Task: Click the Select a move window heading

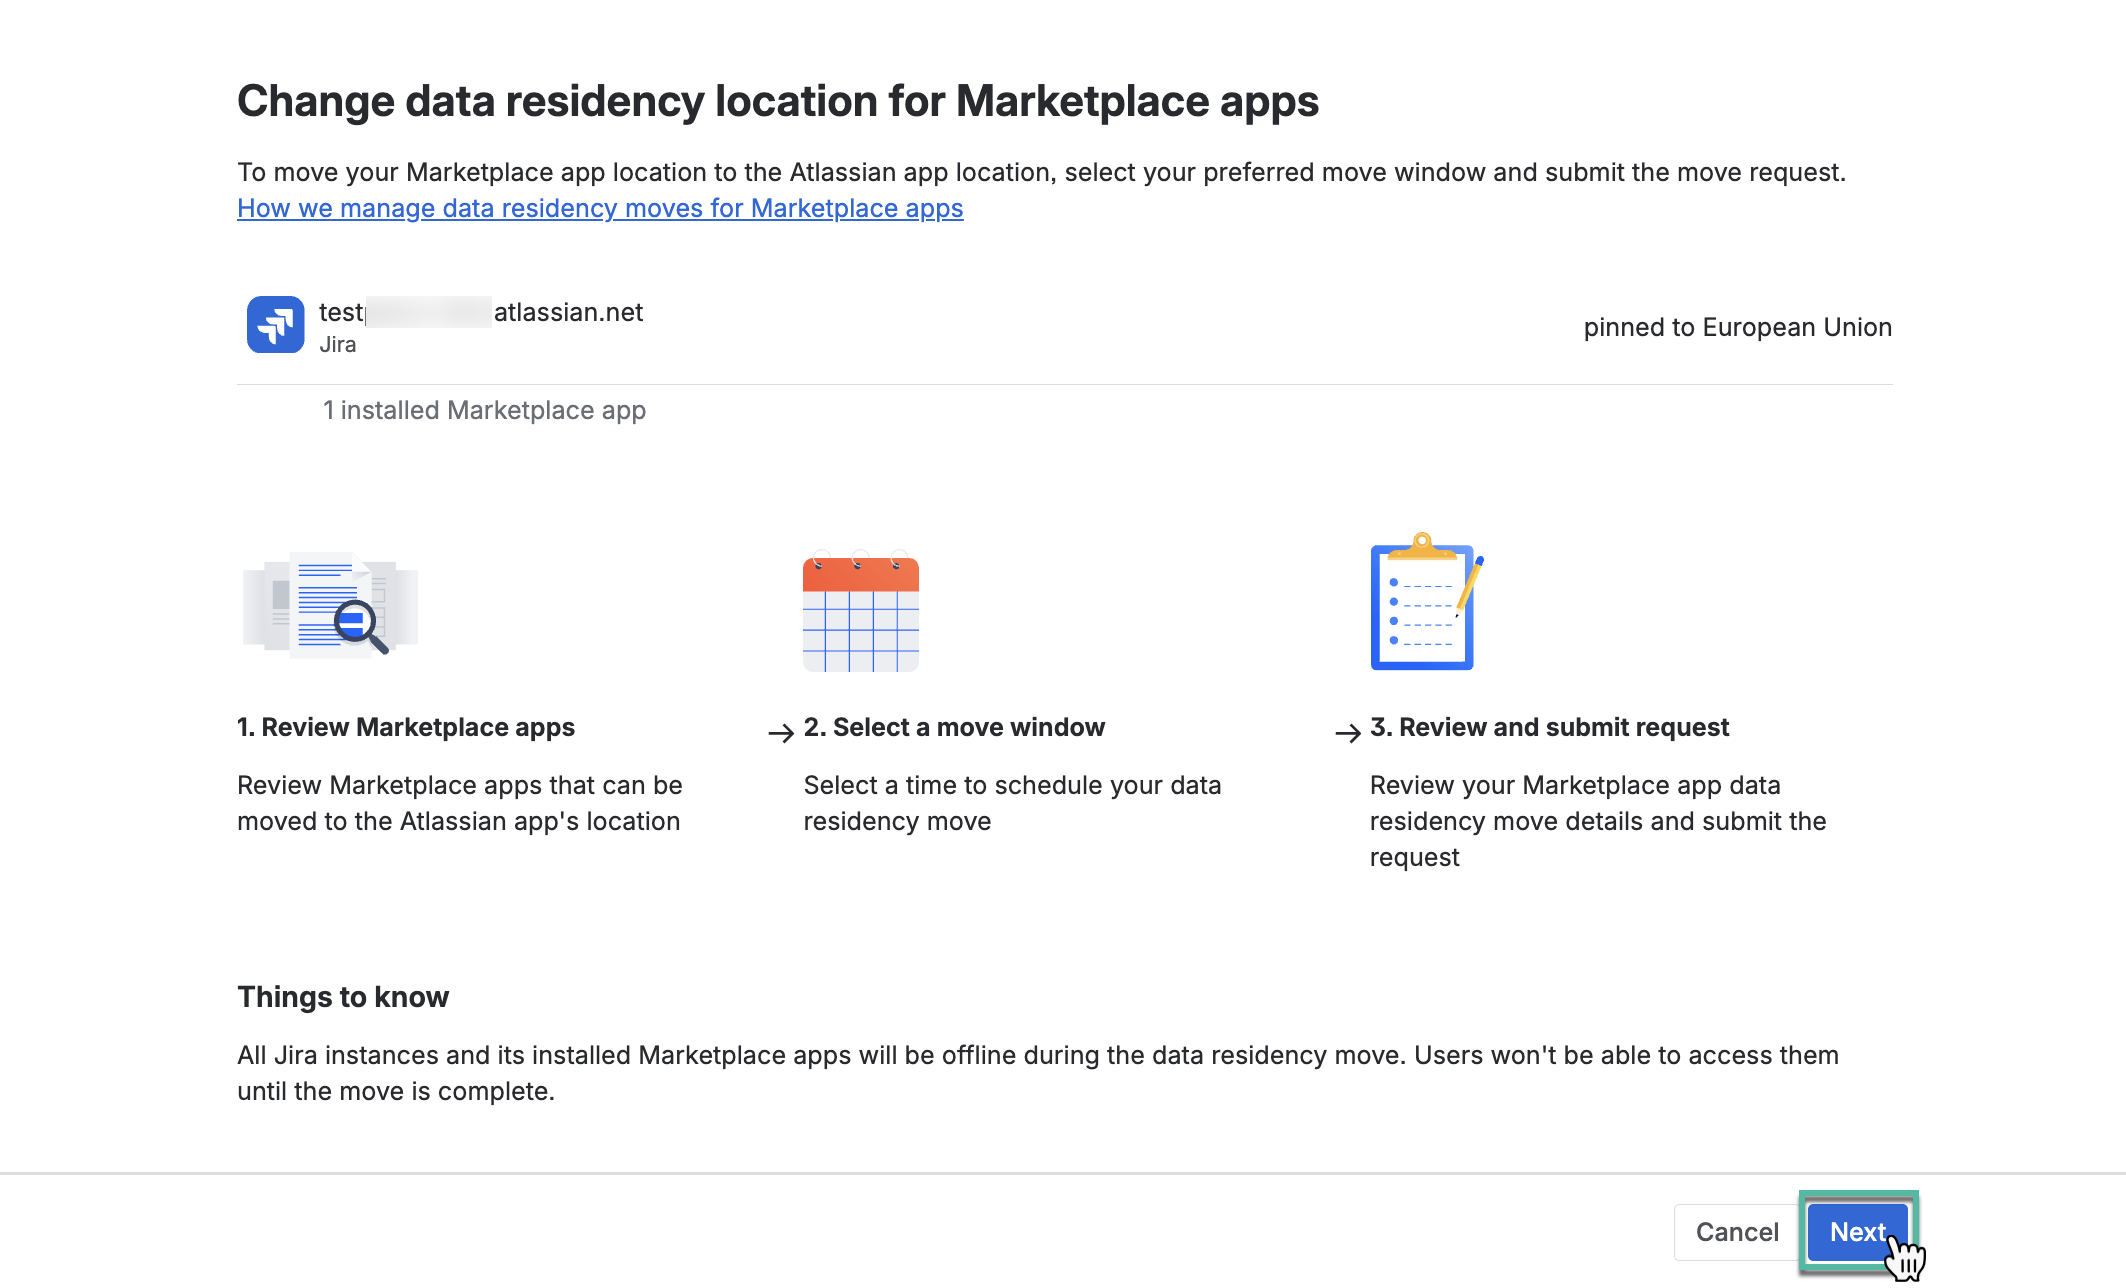Action: [954, 727]
